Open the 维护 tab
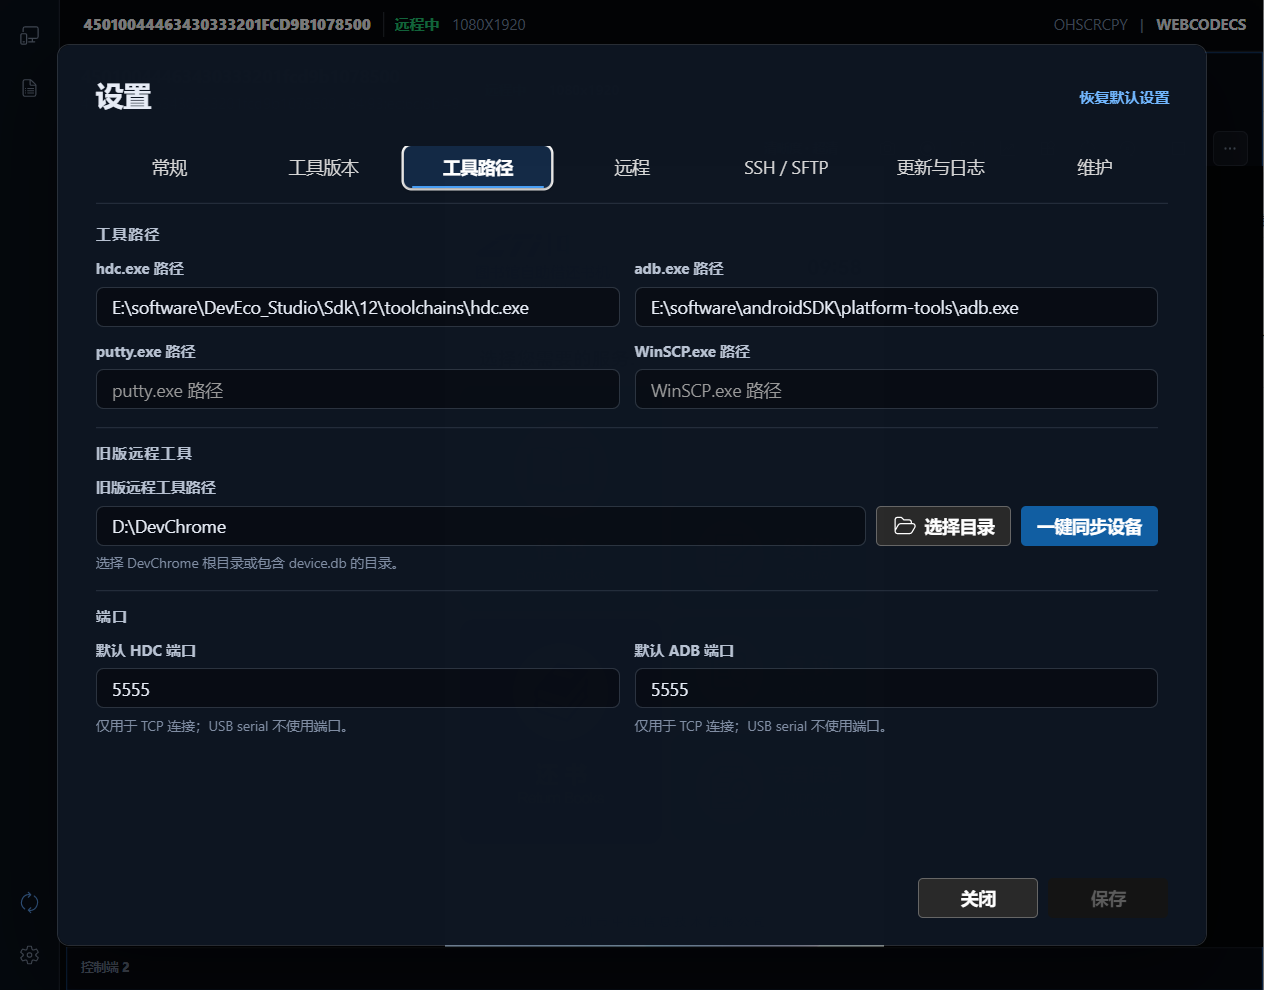Screen dimensions: 1264x990 click(1095, 168)
